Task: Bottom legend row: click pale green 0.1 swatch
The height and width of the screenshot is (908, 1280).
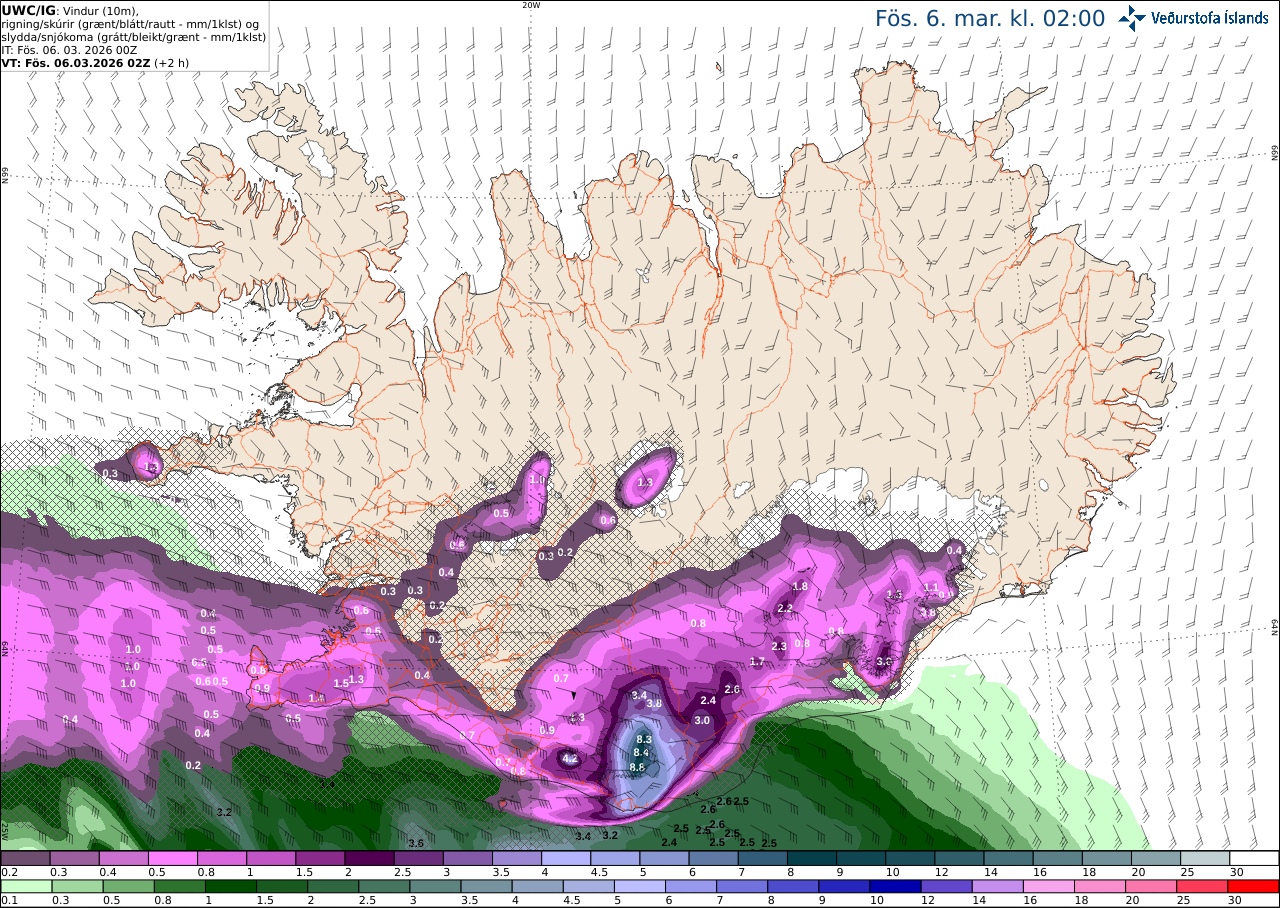Action: (x=25, y=886)
